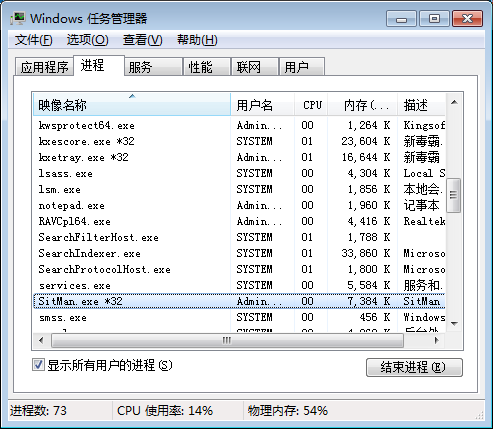Open the 文件(F) menu
The height and width of the screenshot is (429, 493).
33,40
